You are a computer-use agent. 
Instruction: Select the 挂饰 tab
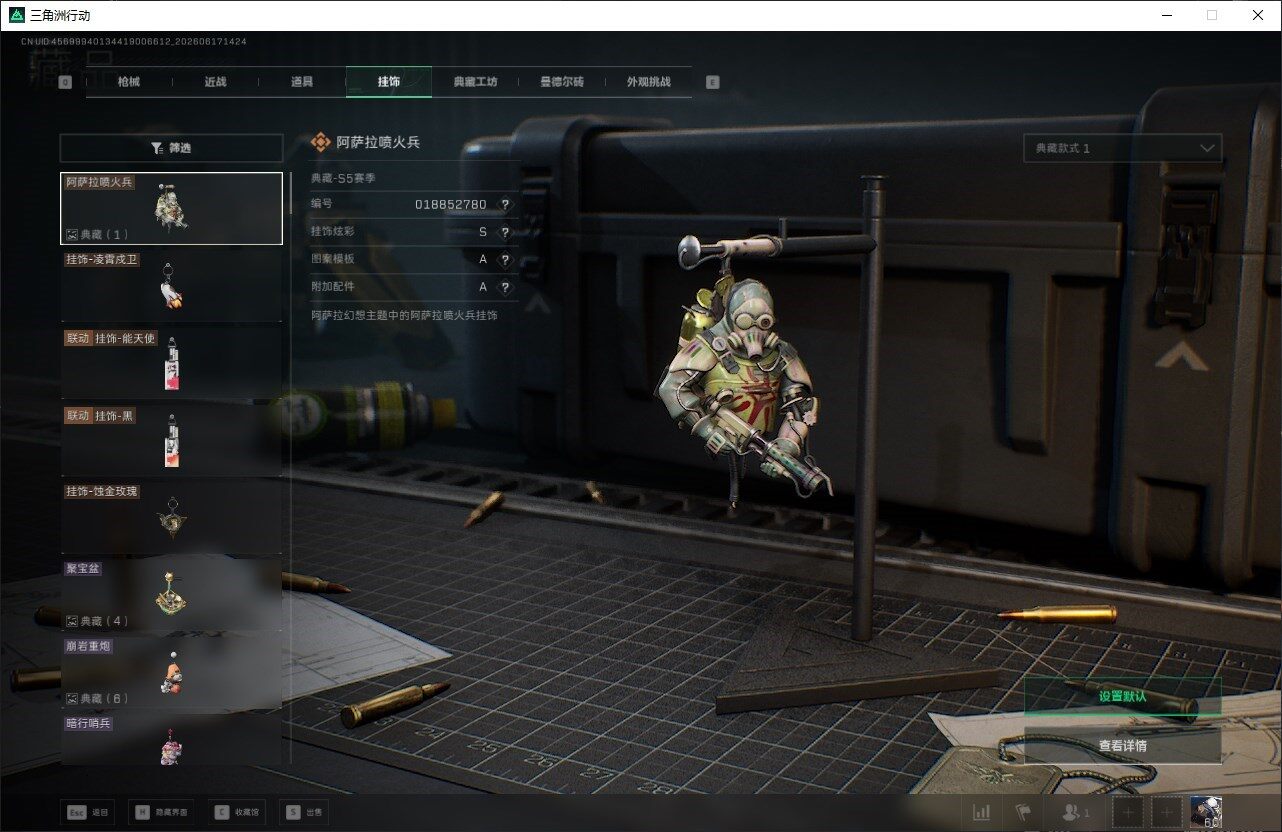(389, 82)
